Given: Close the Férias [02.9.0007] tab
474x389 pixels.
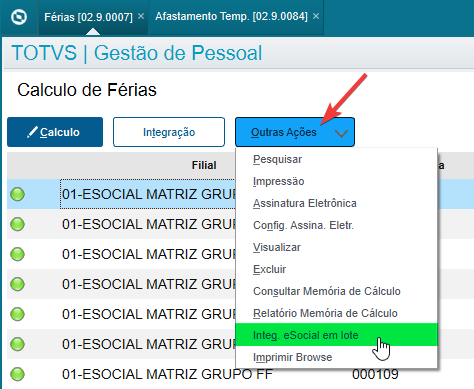Looking at the screenshot, I should 141,16.
